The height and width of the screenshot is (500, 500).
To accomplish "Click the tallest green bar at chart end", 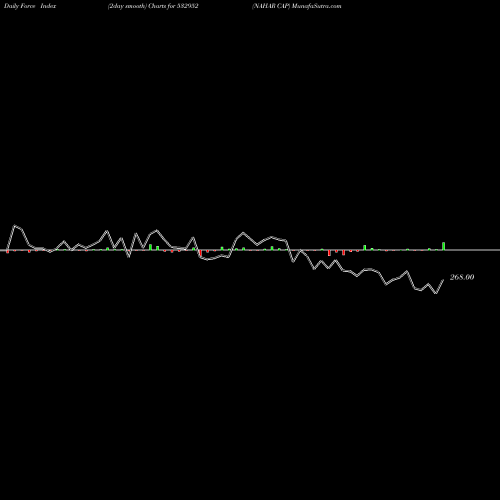I will tap(444, 246).
